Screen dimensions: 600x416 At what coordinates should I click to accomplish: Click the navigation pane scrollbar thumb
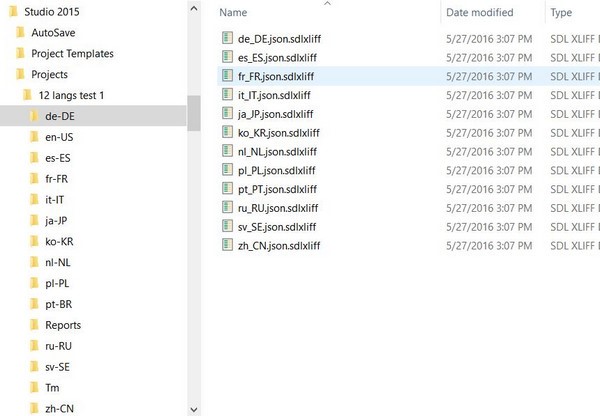pos(194,113)
